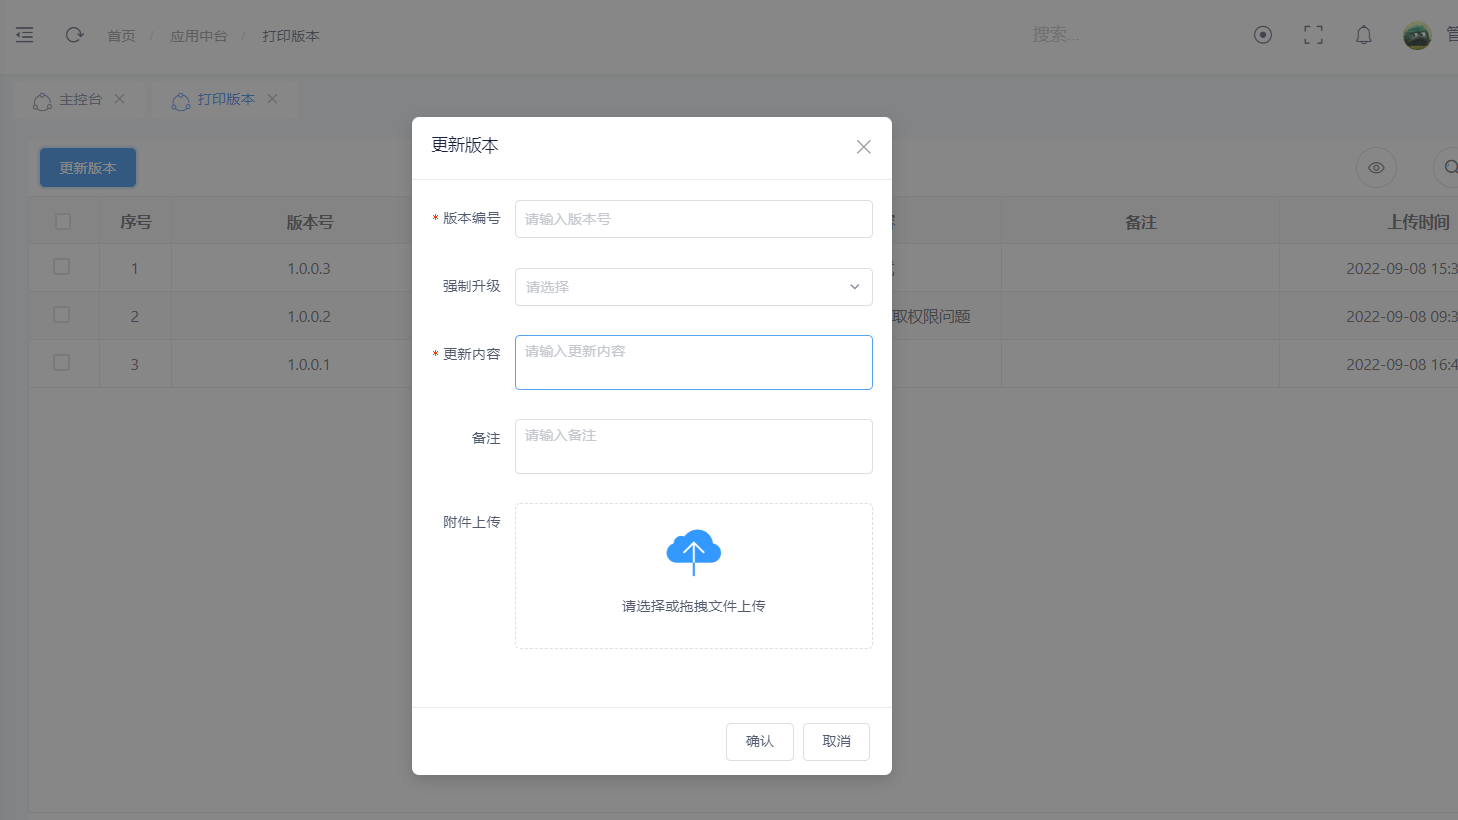Click the page refresh icon
Screen dimensions: 1458x820
[74, 35]
